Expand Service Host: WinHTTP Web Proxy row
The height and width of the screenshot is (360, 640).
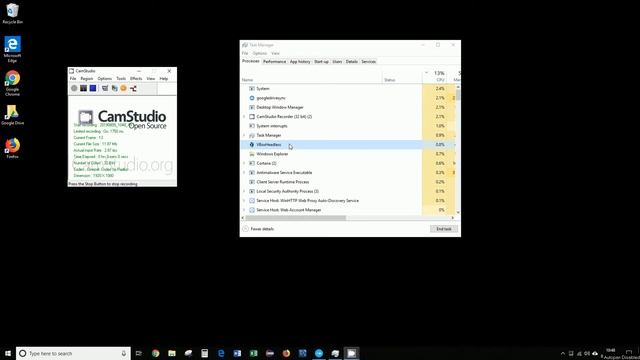[244, 201]
